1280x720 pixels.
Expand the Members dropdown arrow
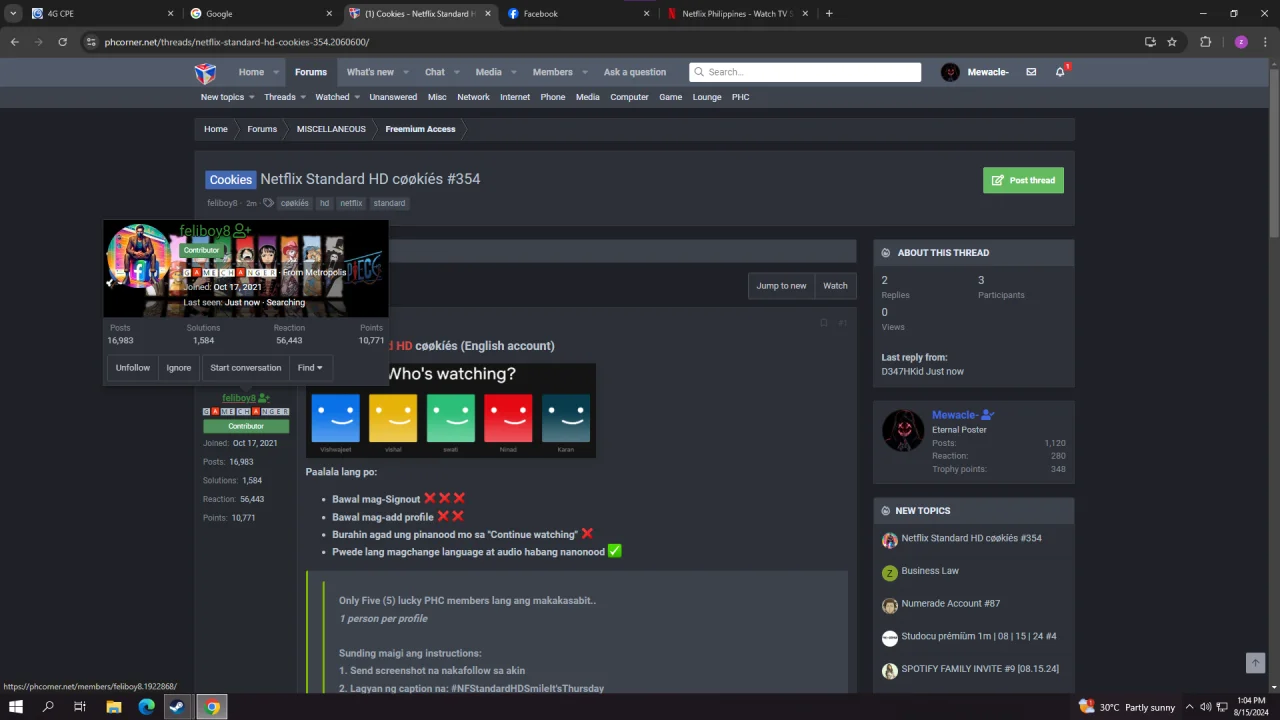[x=585, y=72]
